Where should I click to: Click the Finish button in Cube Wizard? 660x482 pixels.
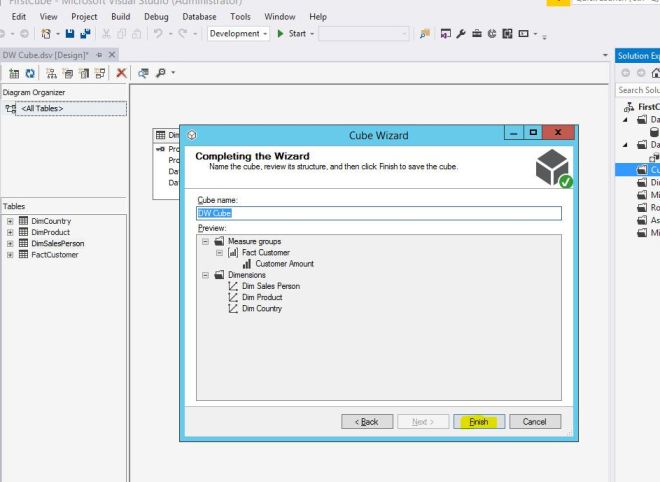[480, 422]
